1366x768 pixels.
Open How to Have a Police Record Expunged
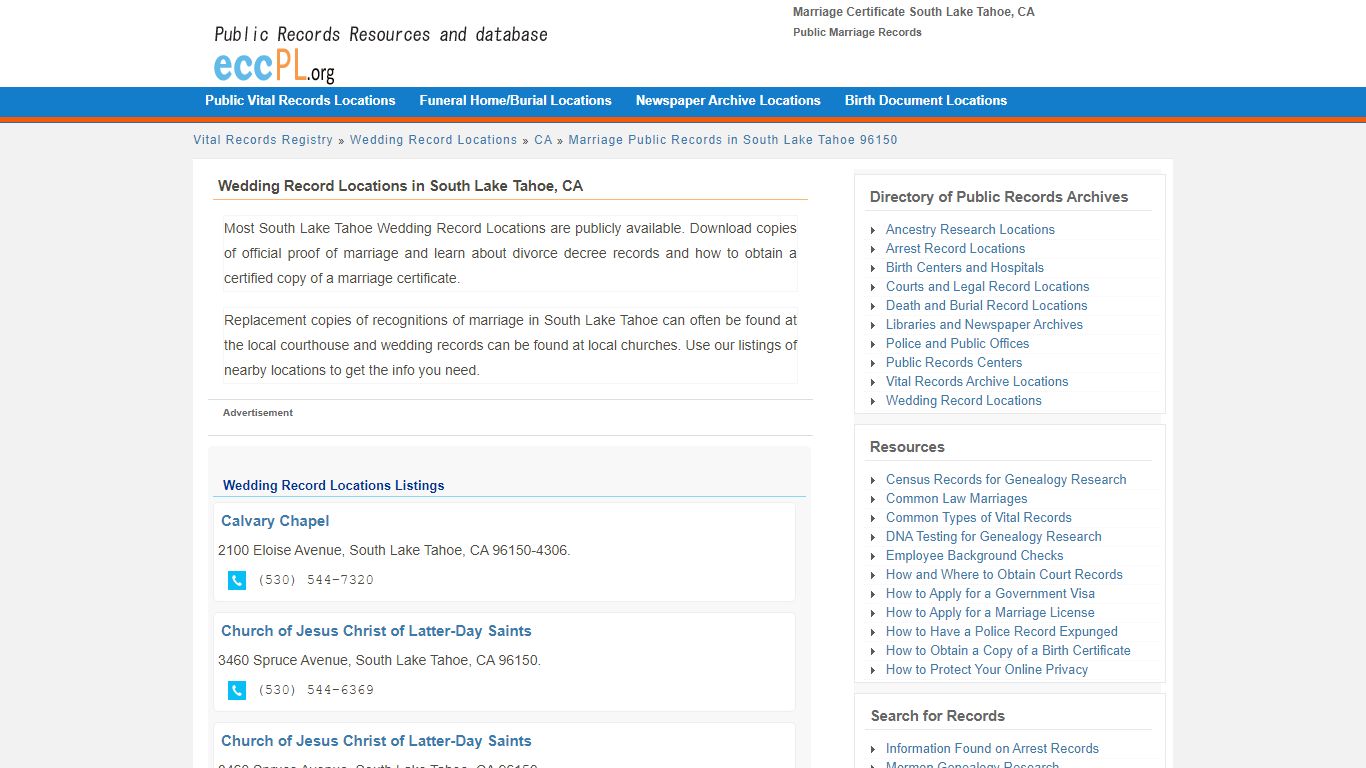pyautogui.click(x=1002, y=631)
